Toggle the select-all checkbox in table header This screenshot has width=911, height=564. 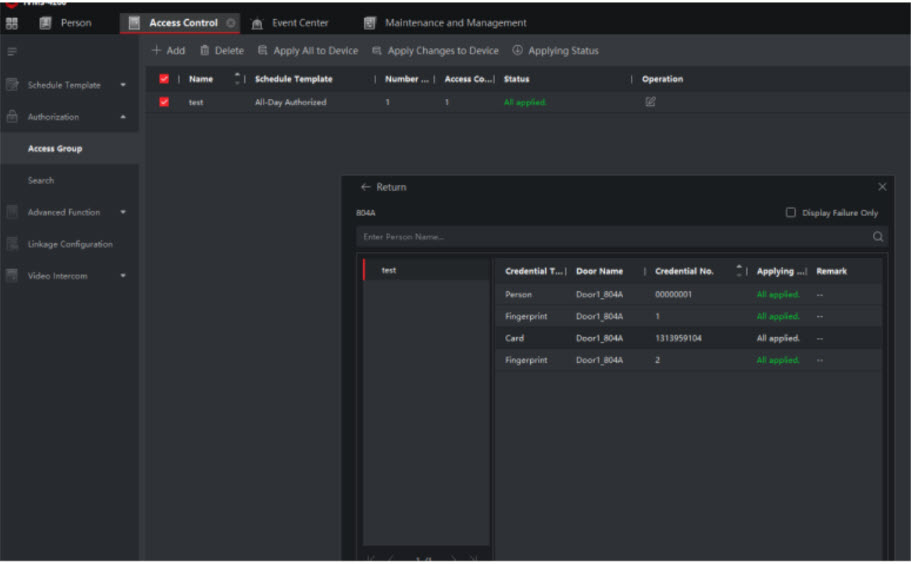pos(164,79)
